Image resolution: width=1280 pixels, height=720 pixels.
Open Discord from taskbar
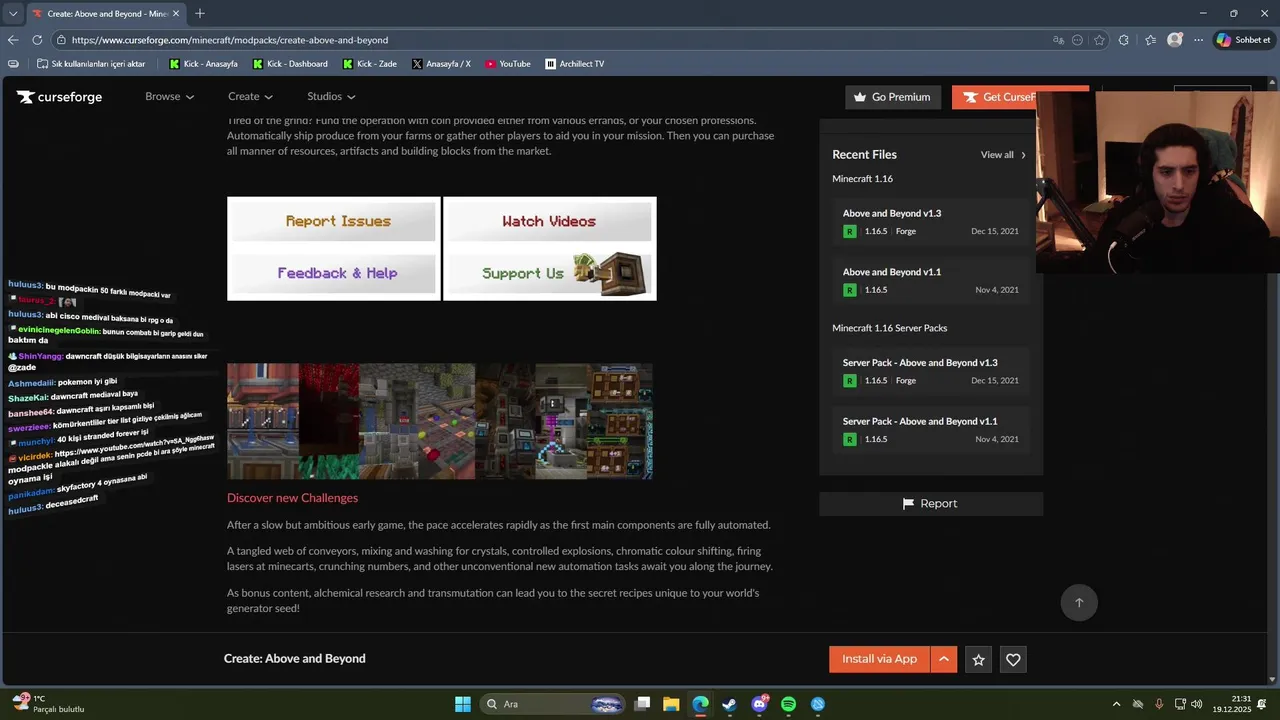tap(760, 704)
